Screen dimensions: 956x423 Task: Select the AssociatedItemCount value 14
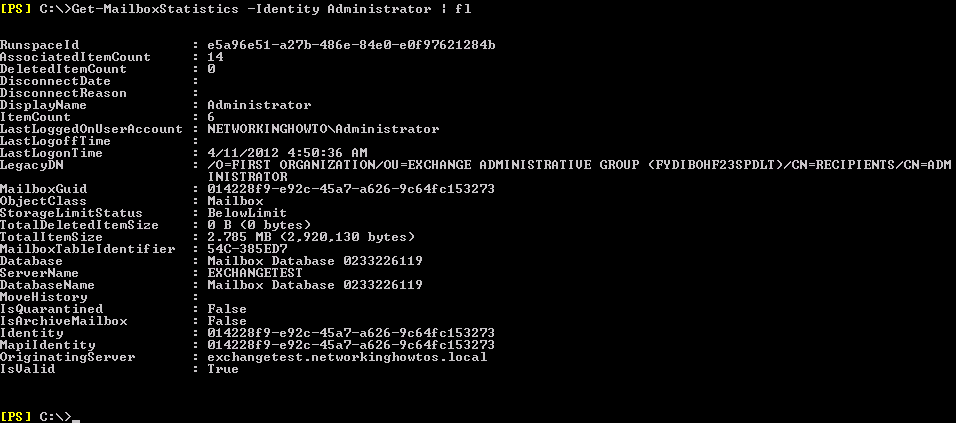click(215, 57)
